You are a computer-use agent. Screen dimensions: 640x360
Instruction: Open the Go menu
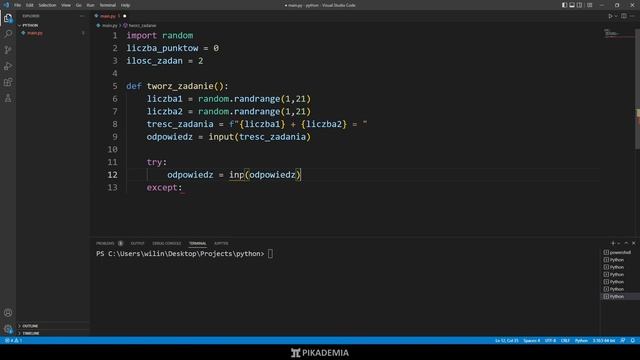tap(78, 5)
